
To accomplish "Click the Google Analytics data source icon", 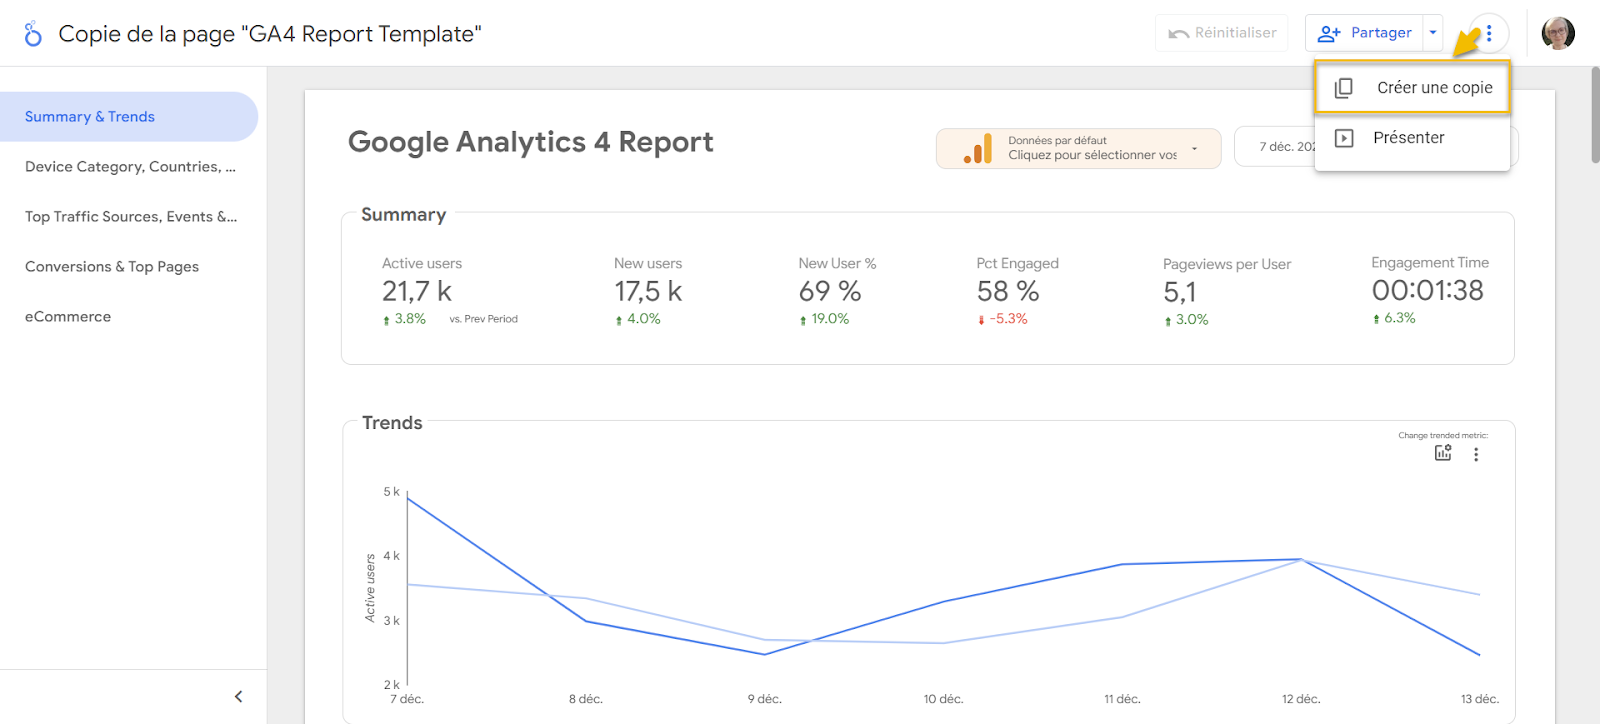I will point(978,148).
